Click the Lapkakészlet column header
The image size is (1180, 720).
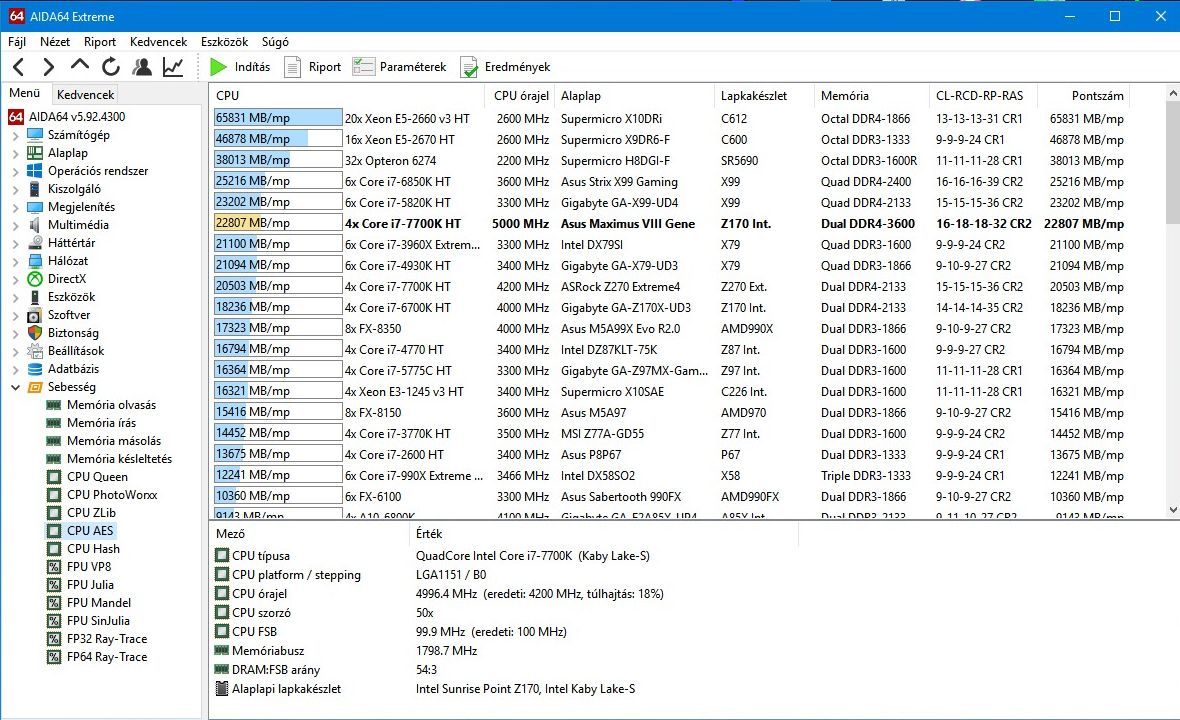click(x=763, y=96)
